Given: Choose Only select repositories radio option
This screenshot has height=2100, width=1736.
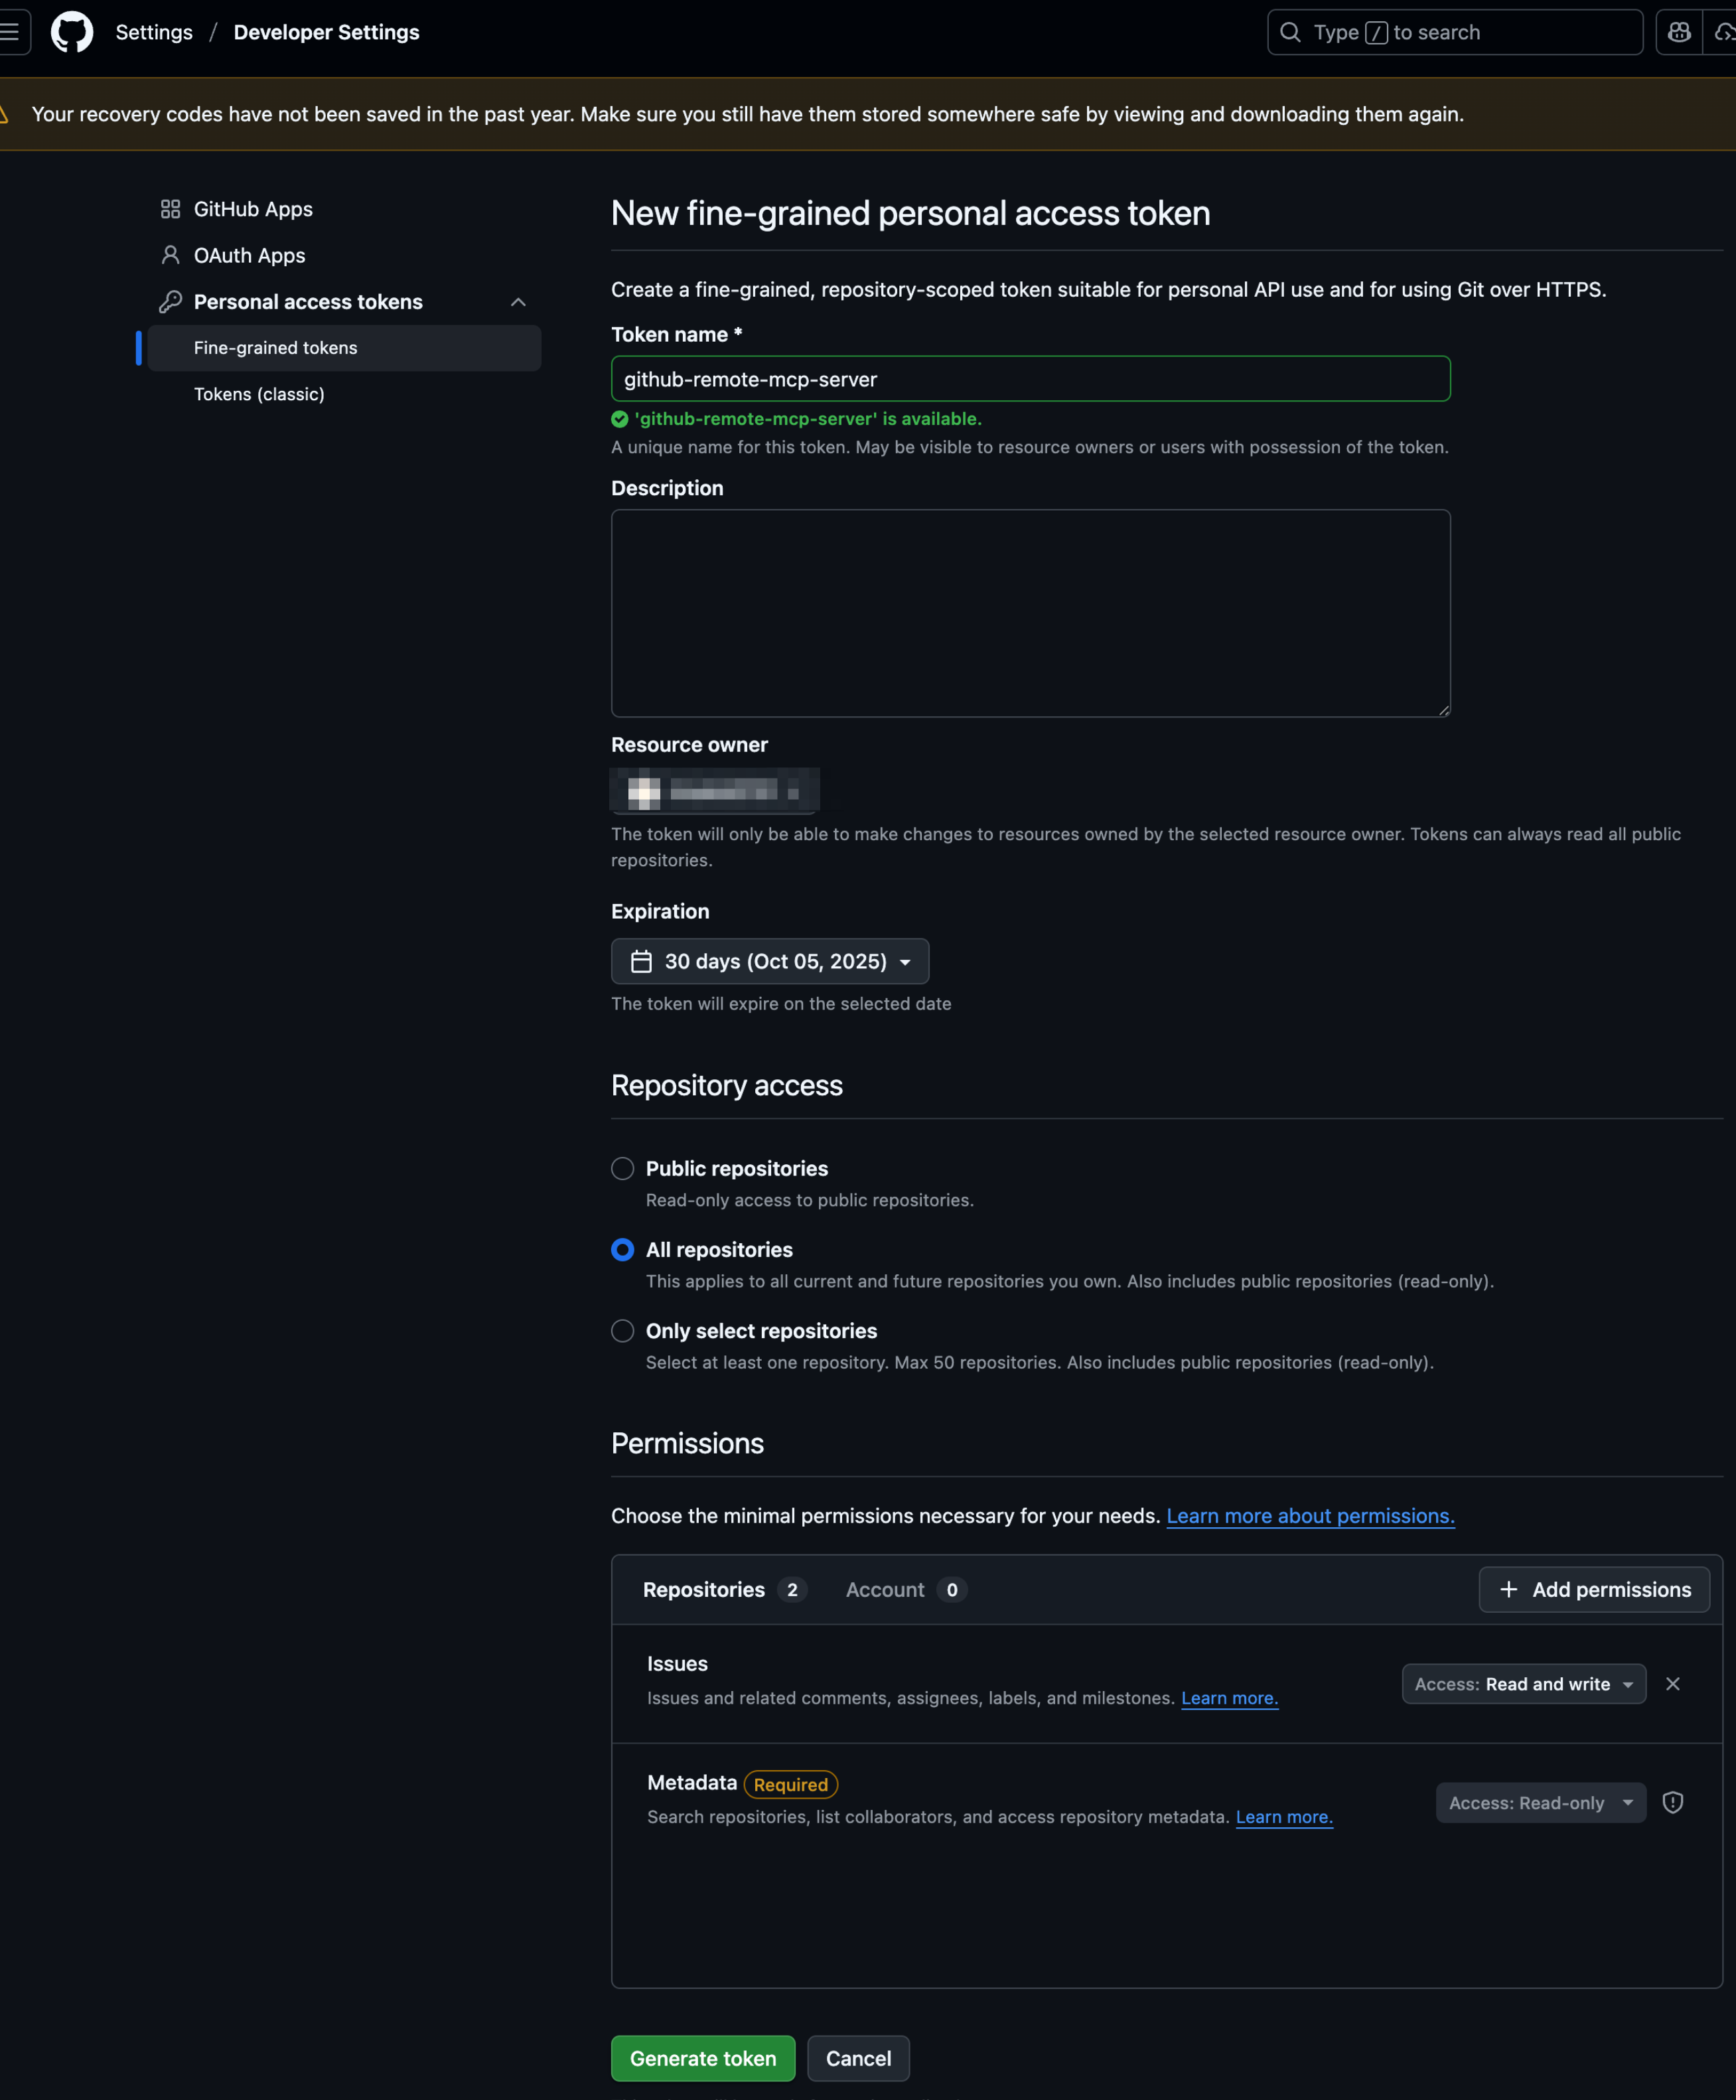Looking at the screenshot, I should [622, 1330].
